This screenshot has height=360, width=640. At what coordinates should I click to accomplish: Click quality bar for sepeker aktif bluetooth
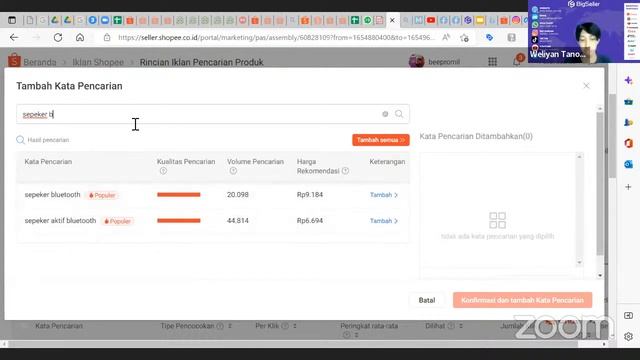[179, 221]
